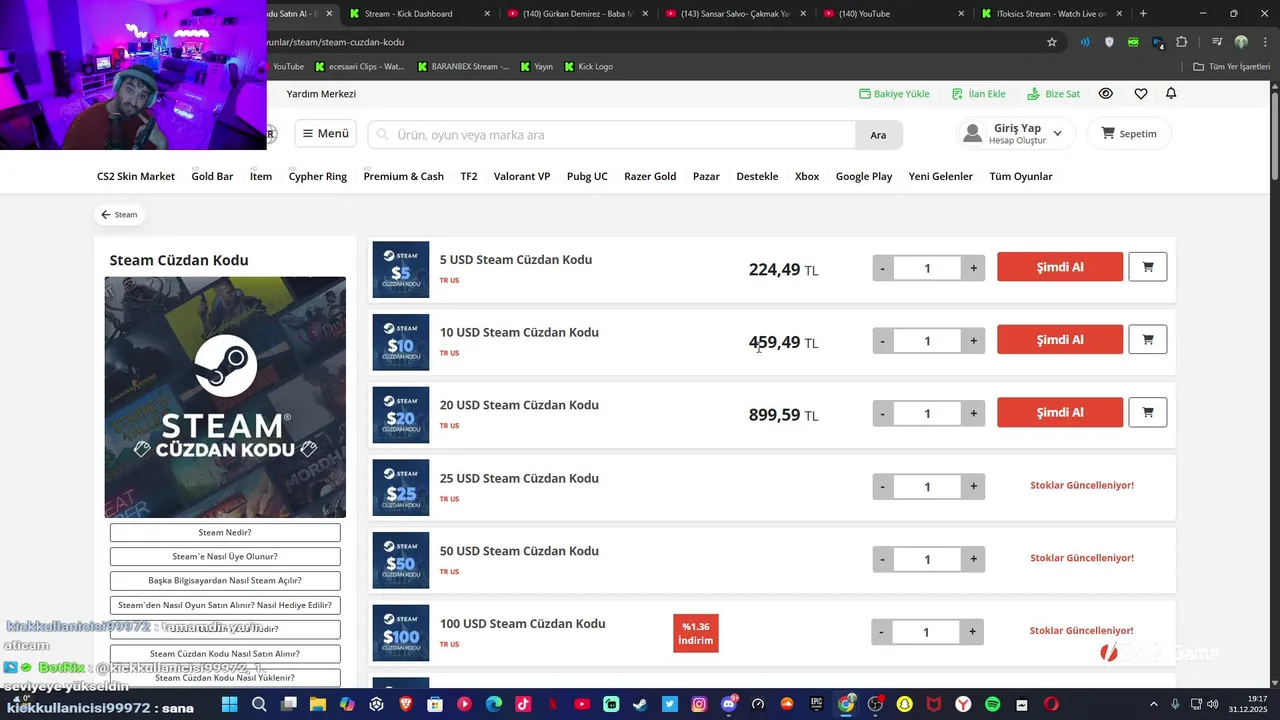Image resolution: width=1280 pixels, height=720 pixels.
Task: Go back via Steam breadcrumb button
Action: coord(120,215)
